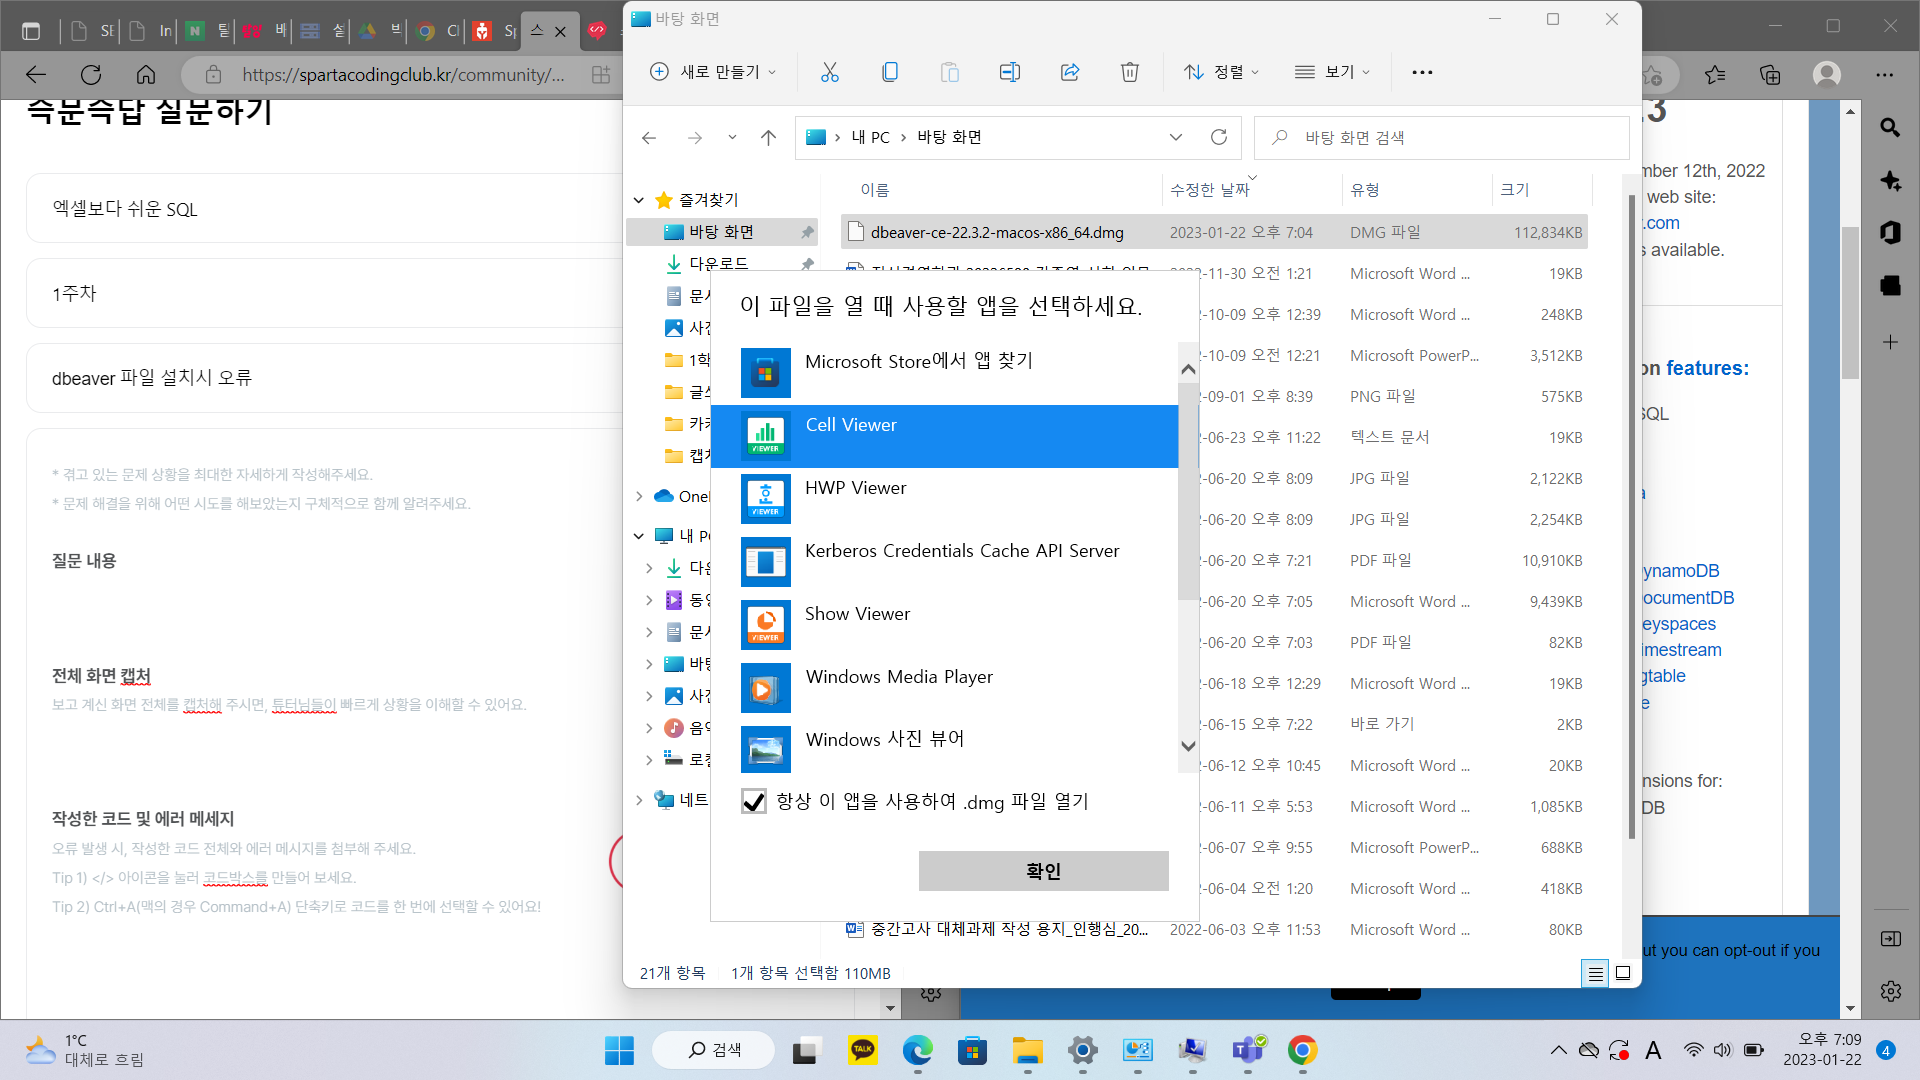Image resolution: width=1920 pixels, height=1080 pixels.
Task: Open Microsoft Edge from the taskbar
Action: [917, 1050]
